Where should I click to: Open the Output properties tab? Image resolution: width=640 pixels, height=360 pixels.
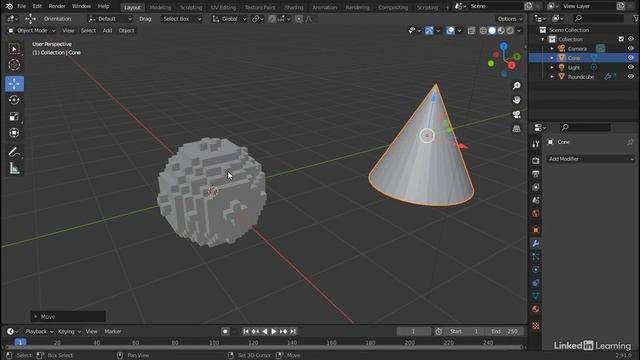coord(536,174)
